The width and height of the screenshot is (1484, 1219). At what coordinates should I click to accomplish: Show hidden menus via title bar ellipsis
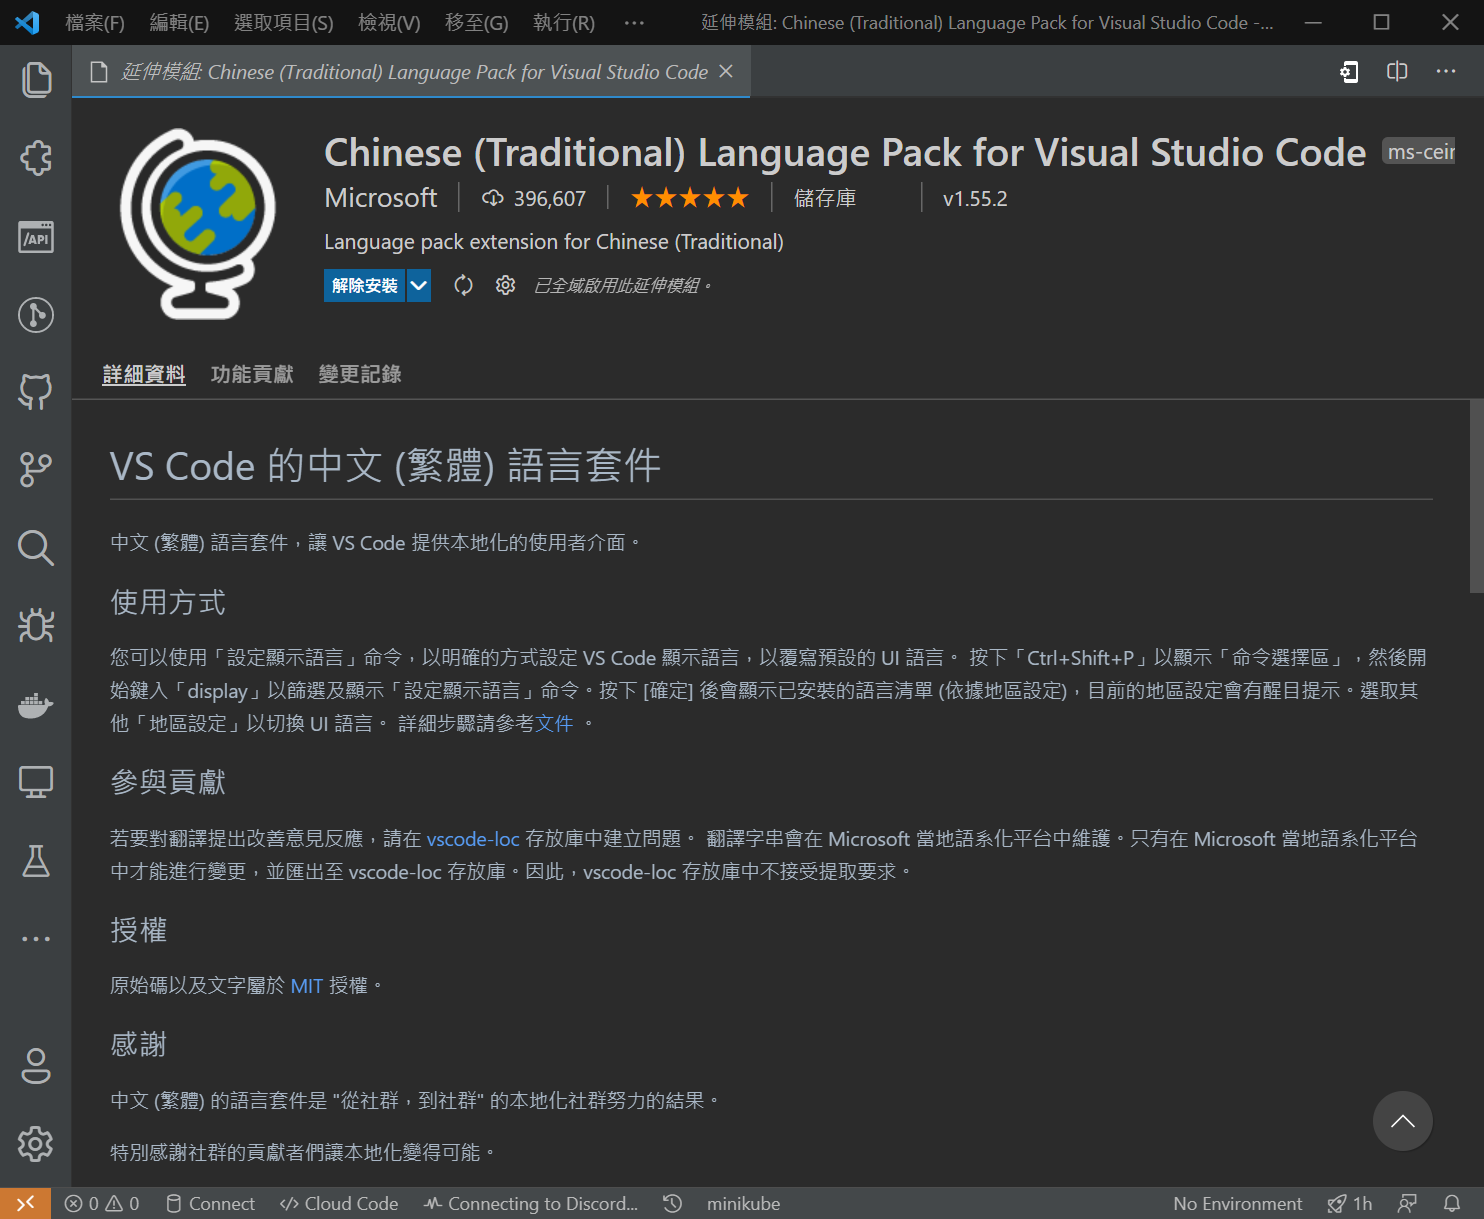coord(634,22)
